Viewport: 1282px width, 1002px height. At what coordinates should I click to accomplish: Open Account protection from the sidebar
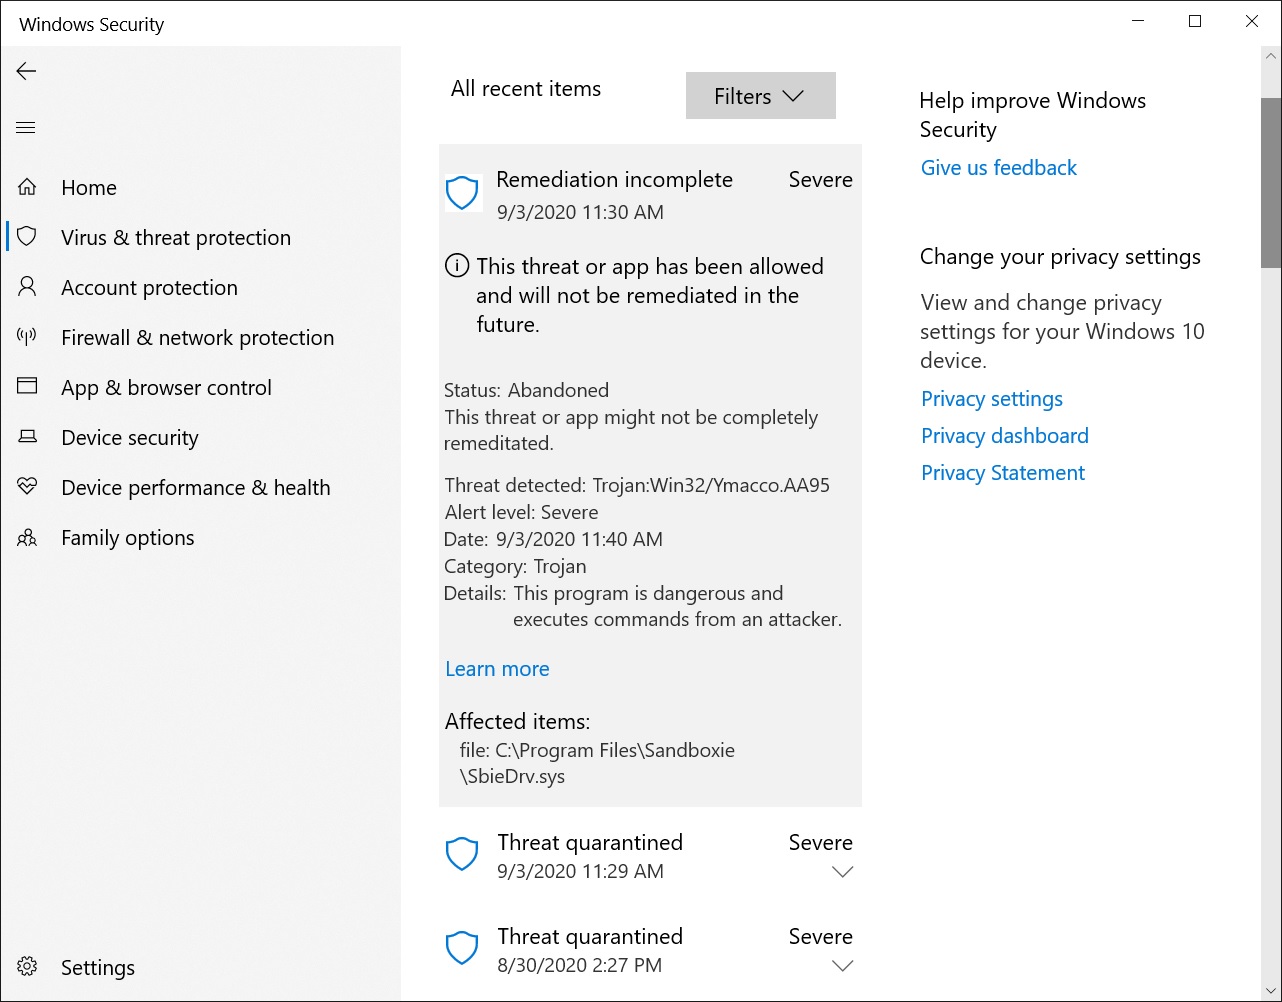149,287
